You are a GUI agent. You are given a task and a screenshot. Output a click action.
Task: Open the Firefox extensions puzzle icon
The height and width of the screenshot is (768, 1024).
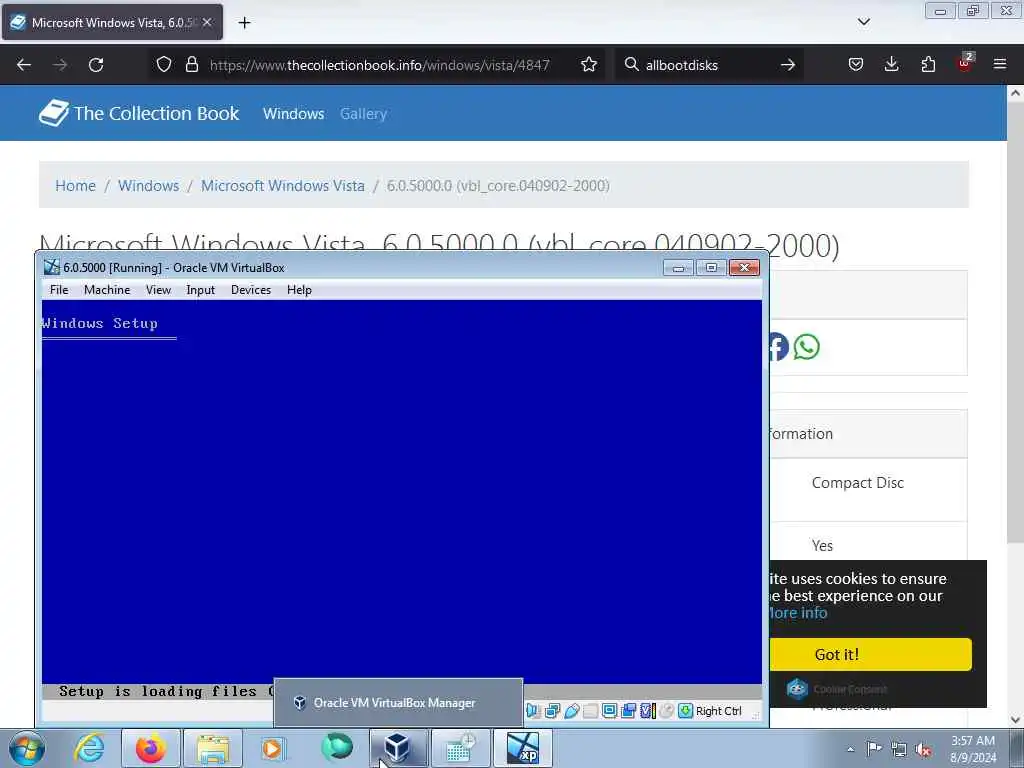coord(928,65)
